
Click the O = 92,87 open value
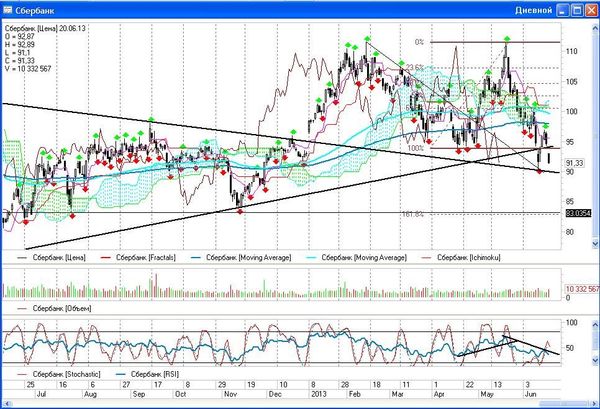[x=20, y=36]
